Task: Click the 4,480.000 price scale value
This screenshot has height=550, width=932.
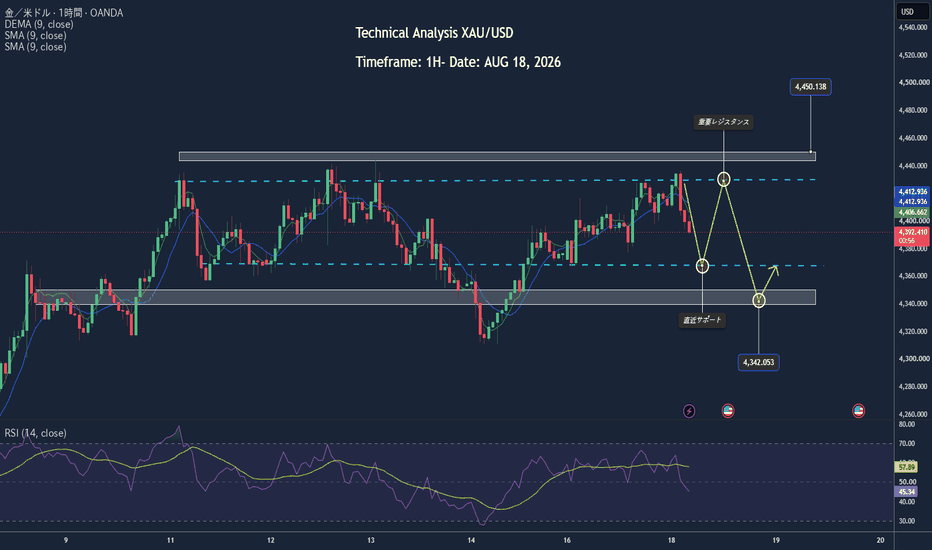Action: point(913,110)
